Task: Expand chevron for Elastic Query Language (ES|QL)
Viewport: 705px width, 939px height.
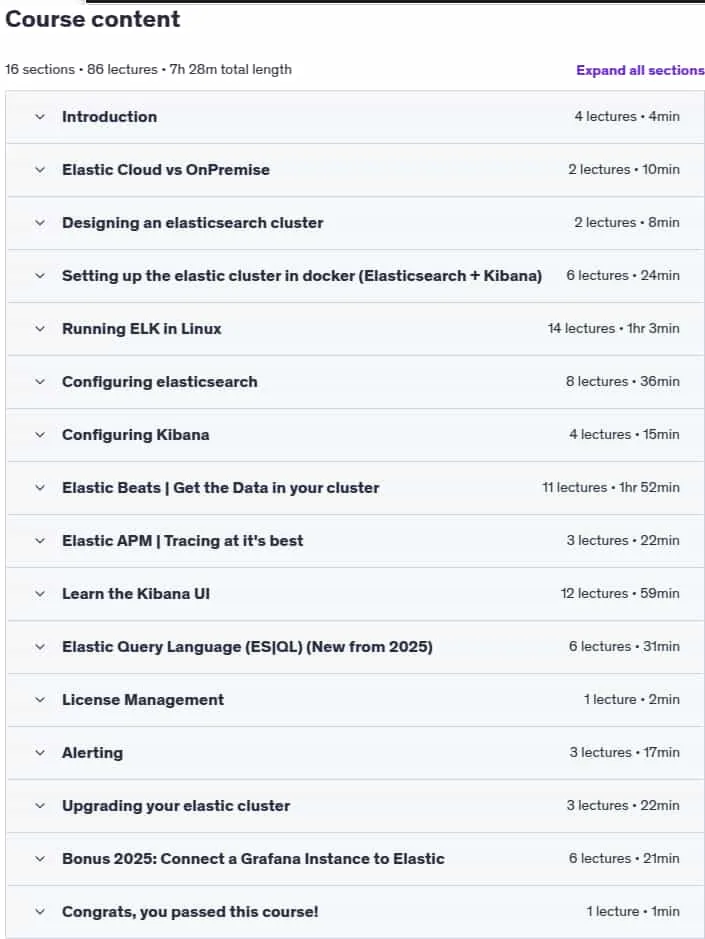Action: 40,647
